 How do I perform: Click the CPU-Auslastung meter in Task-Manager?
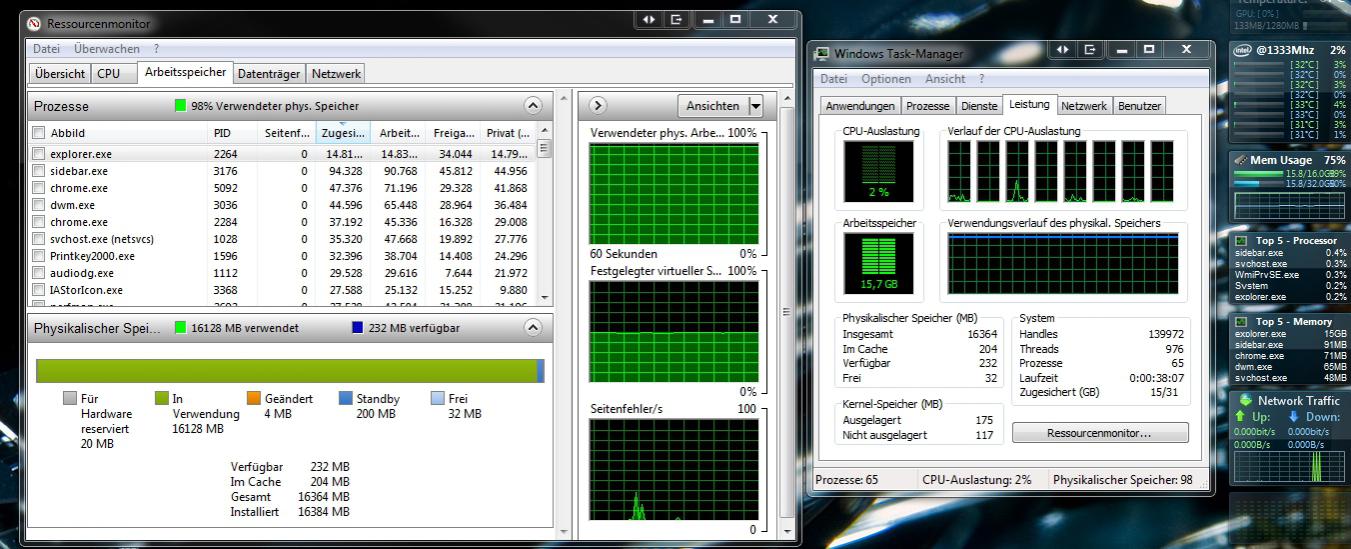878,170
